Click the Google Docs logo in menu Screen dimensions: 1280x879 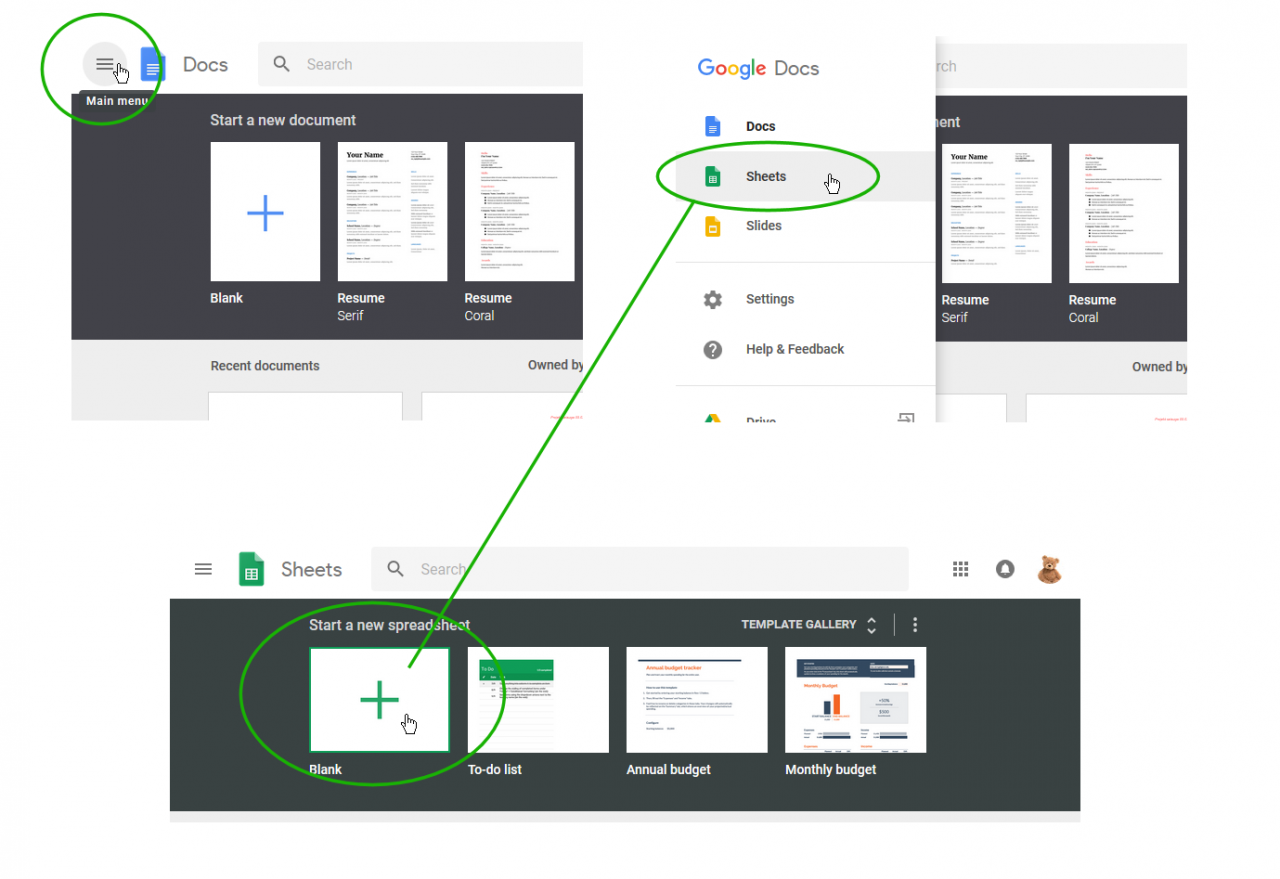coord(758,69)
